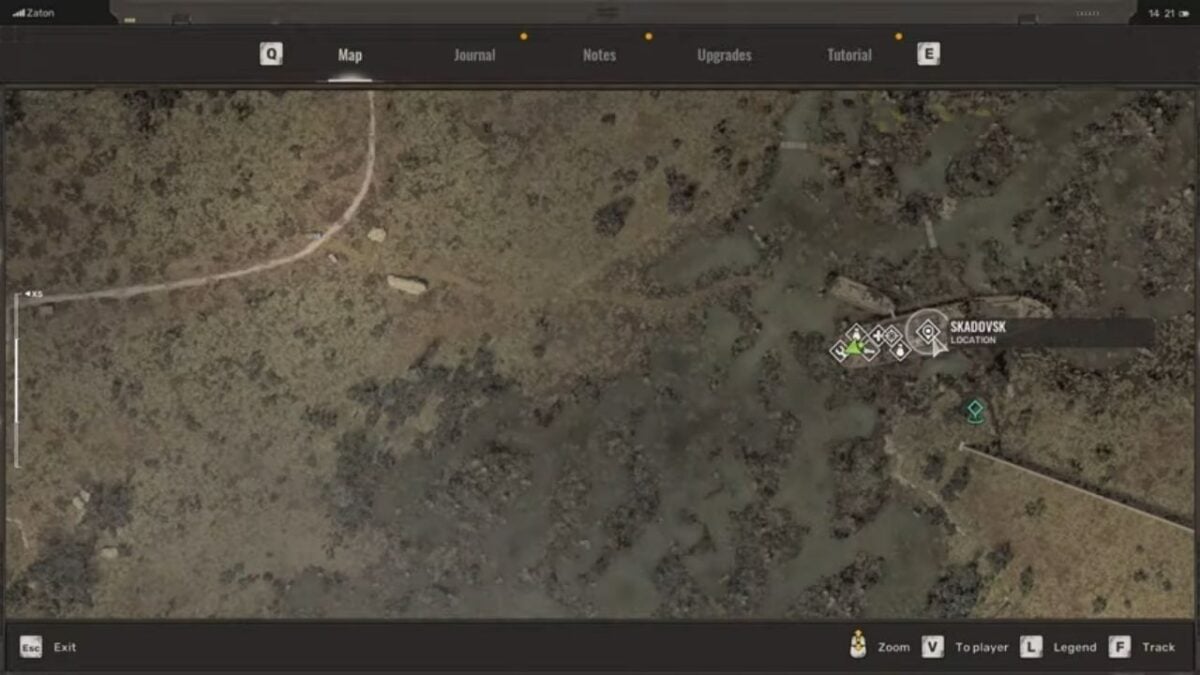Click the mouse scroll Zoom icon
The width and height of the screenshot is (1200, 675).
[x=857, y=645]
